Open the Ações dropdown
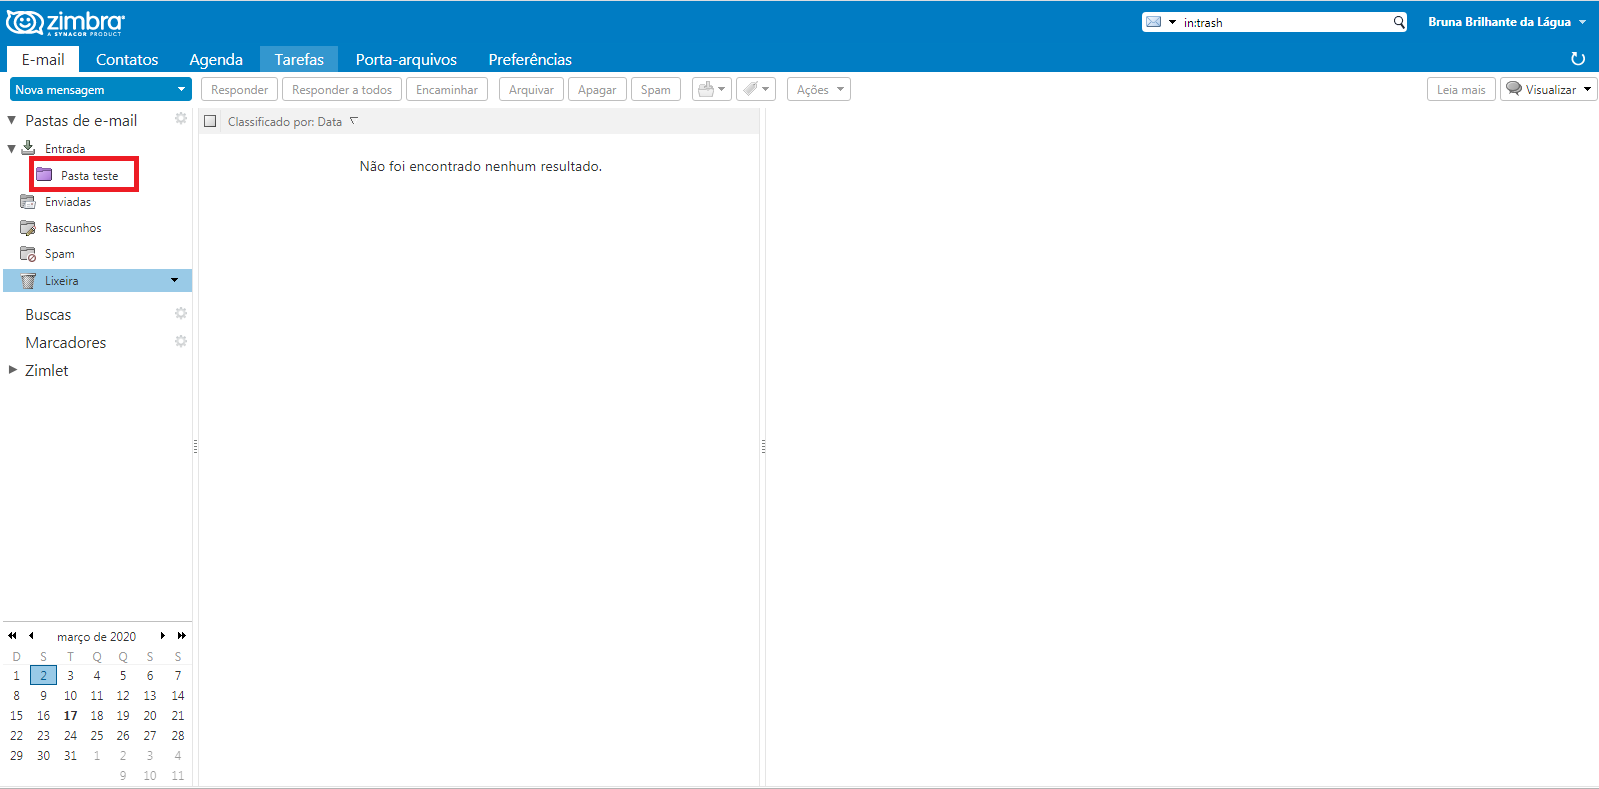 tap(819, 90)
